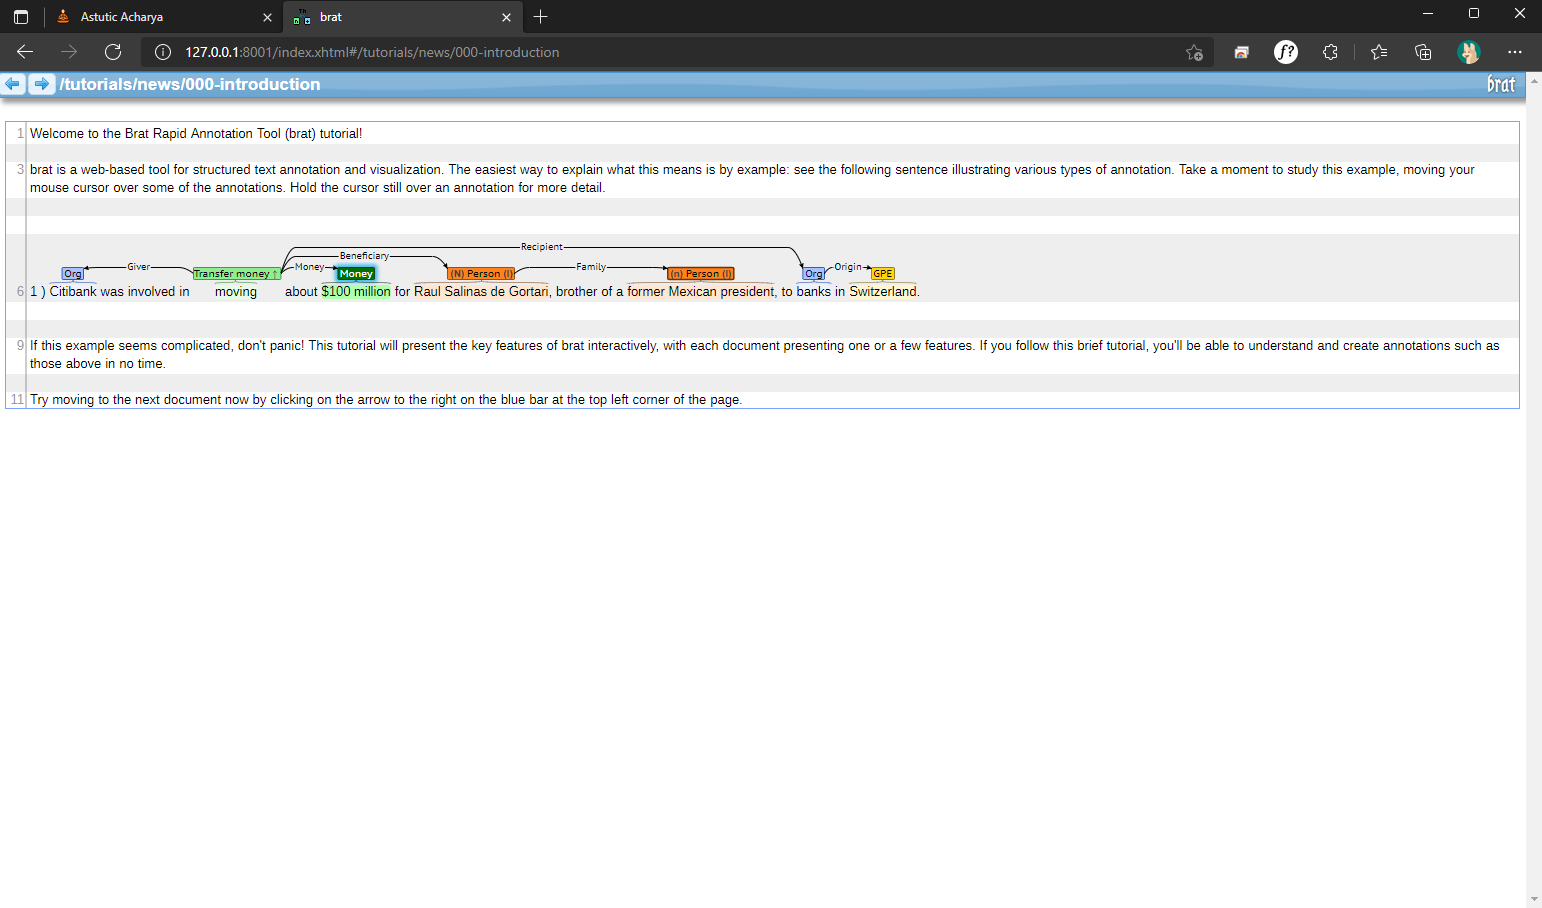Screen dimensions: 1542x908
Task: Go to the previous brat document arrow
Action: [x=13, y=84]
